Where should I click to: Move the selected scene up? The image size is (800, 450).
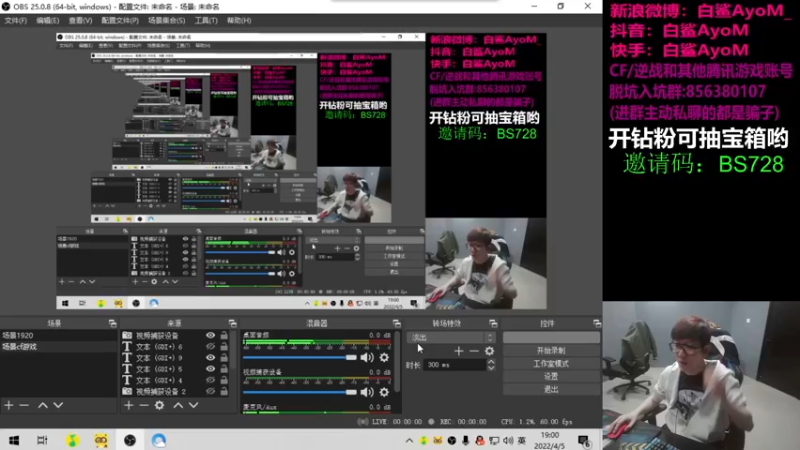[x=43, y=405]
